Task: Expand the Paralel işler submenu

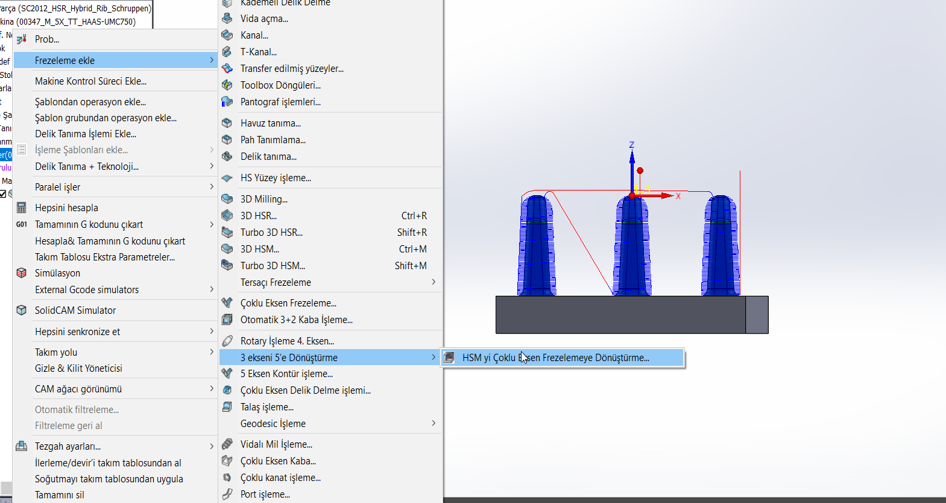Action: coord(211,187)
